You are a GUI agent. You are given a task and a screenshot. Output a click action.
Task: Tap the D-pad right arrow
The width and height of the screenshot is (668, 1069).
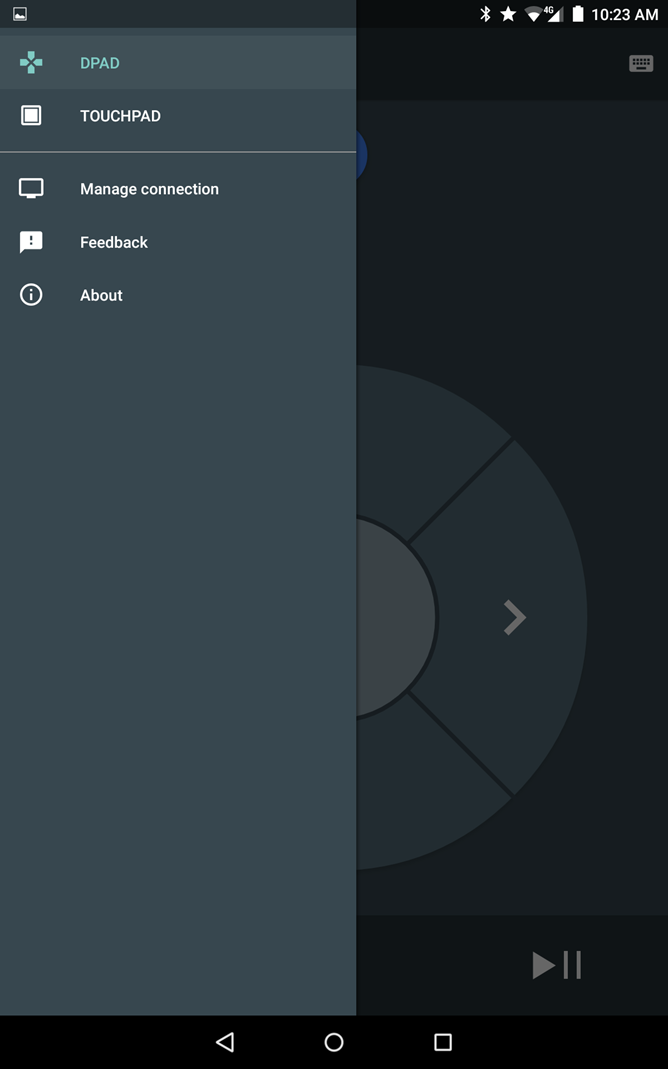pyautogui.click(x=515, y=618)
